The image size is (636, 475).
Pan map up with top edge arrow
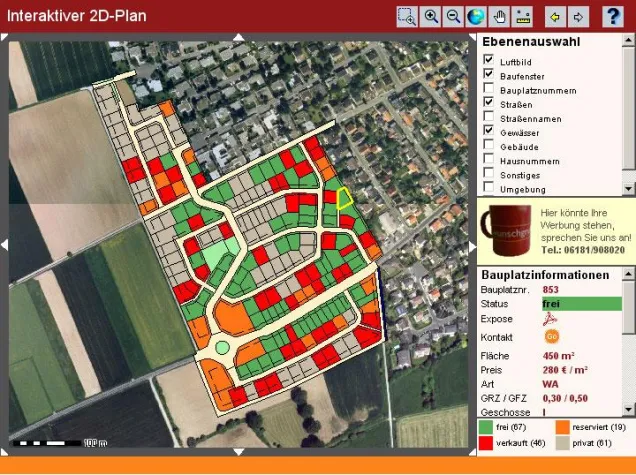tap(238, 37)
